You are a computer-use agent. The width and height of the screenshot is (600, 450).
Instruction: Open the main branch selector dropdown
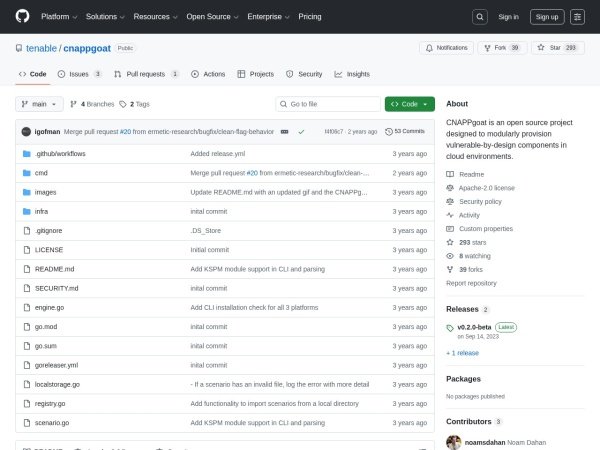pyautogui.click(x=39, y=104)
